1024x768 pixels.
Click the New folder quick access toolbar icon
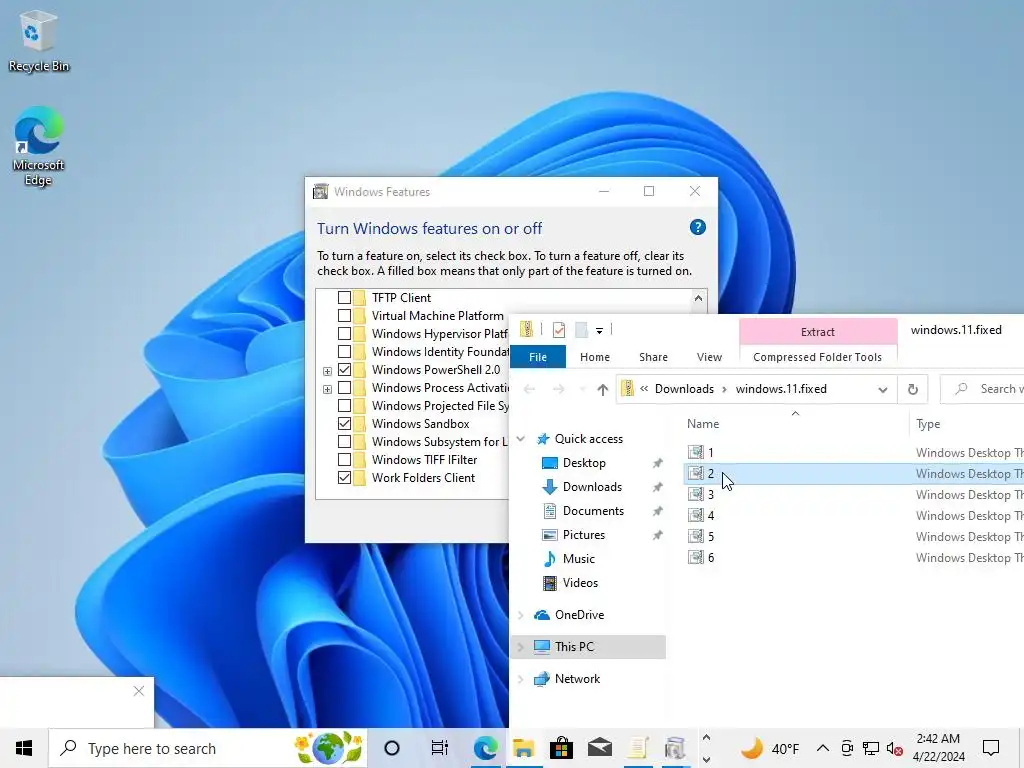(581, 330)
